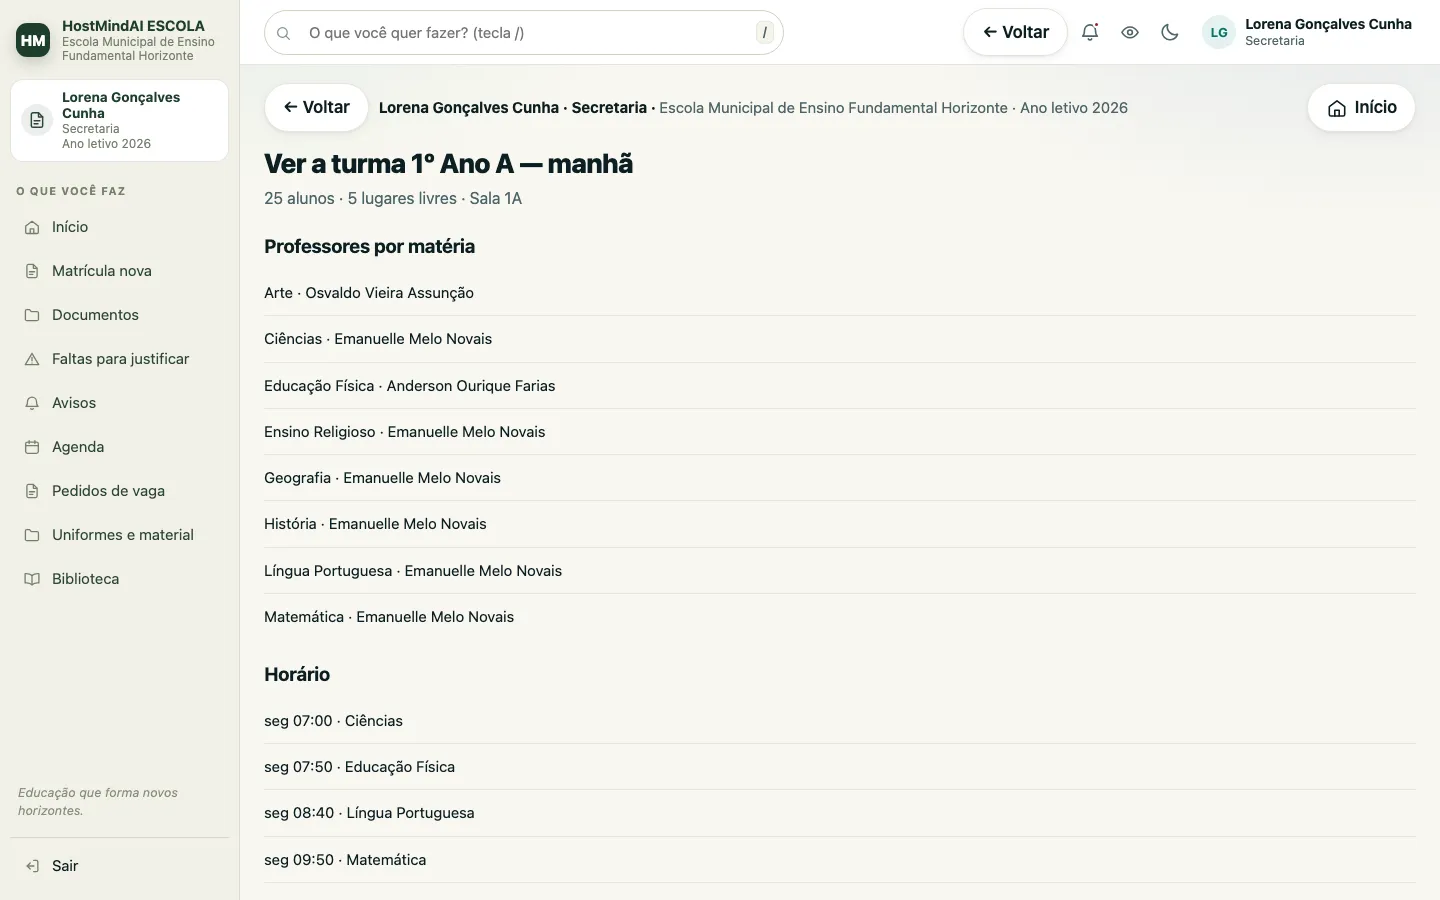
Task: Click the Agenda calendar icon
Action: 32,447
